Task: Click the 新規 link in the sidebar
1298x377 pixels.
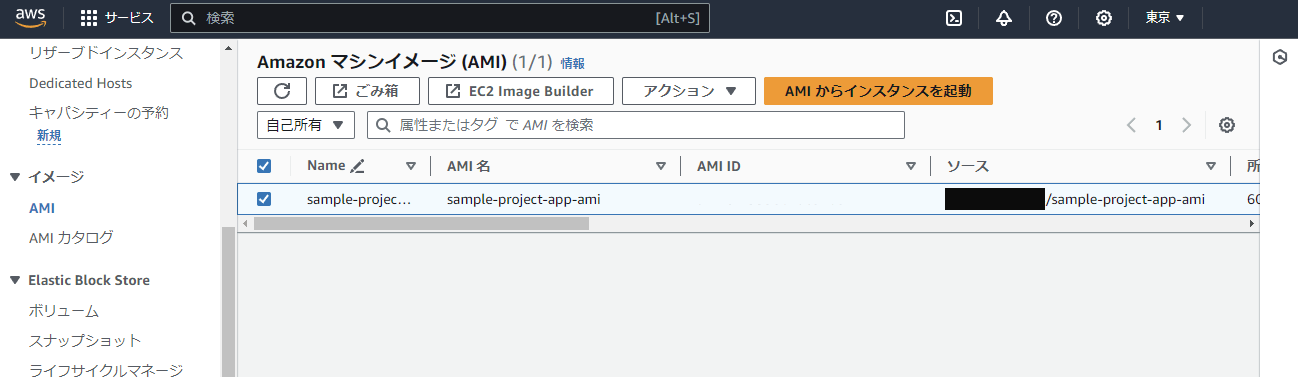Action: [49, 136]
